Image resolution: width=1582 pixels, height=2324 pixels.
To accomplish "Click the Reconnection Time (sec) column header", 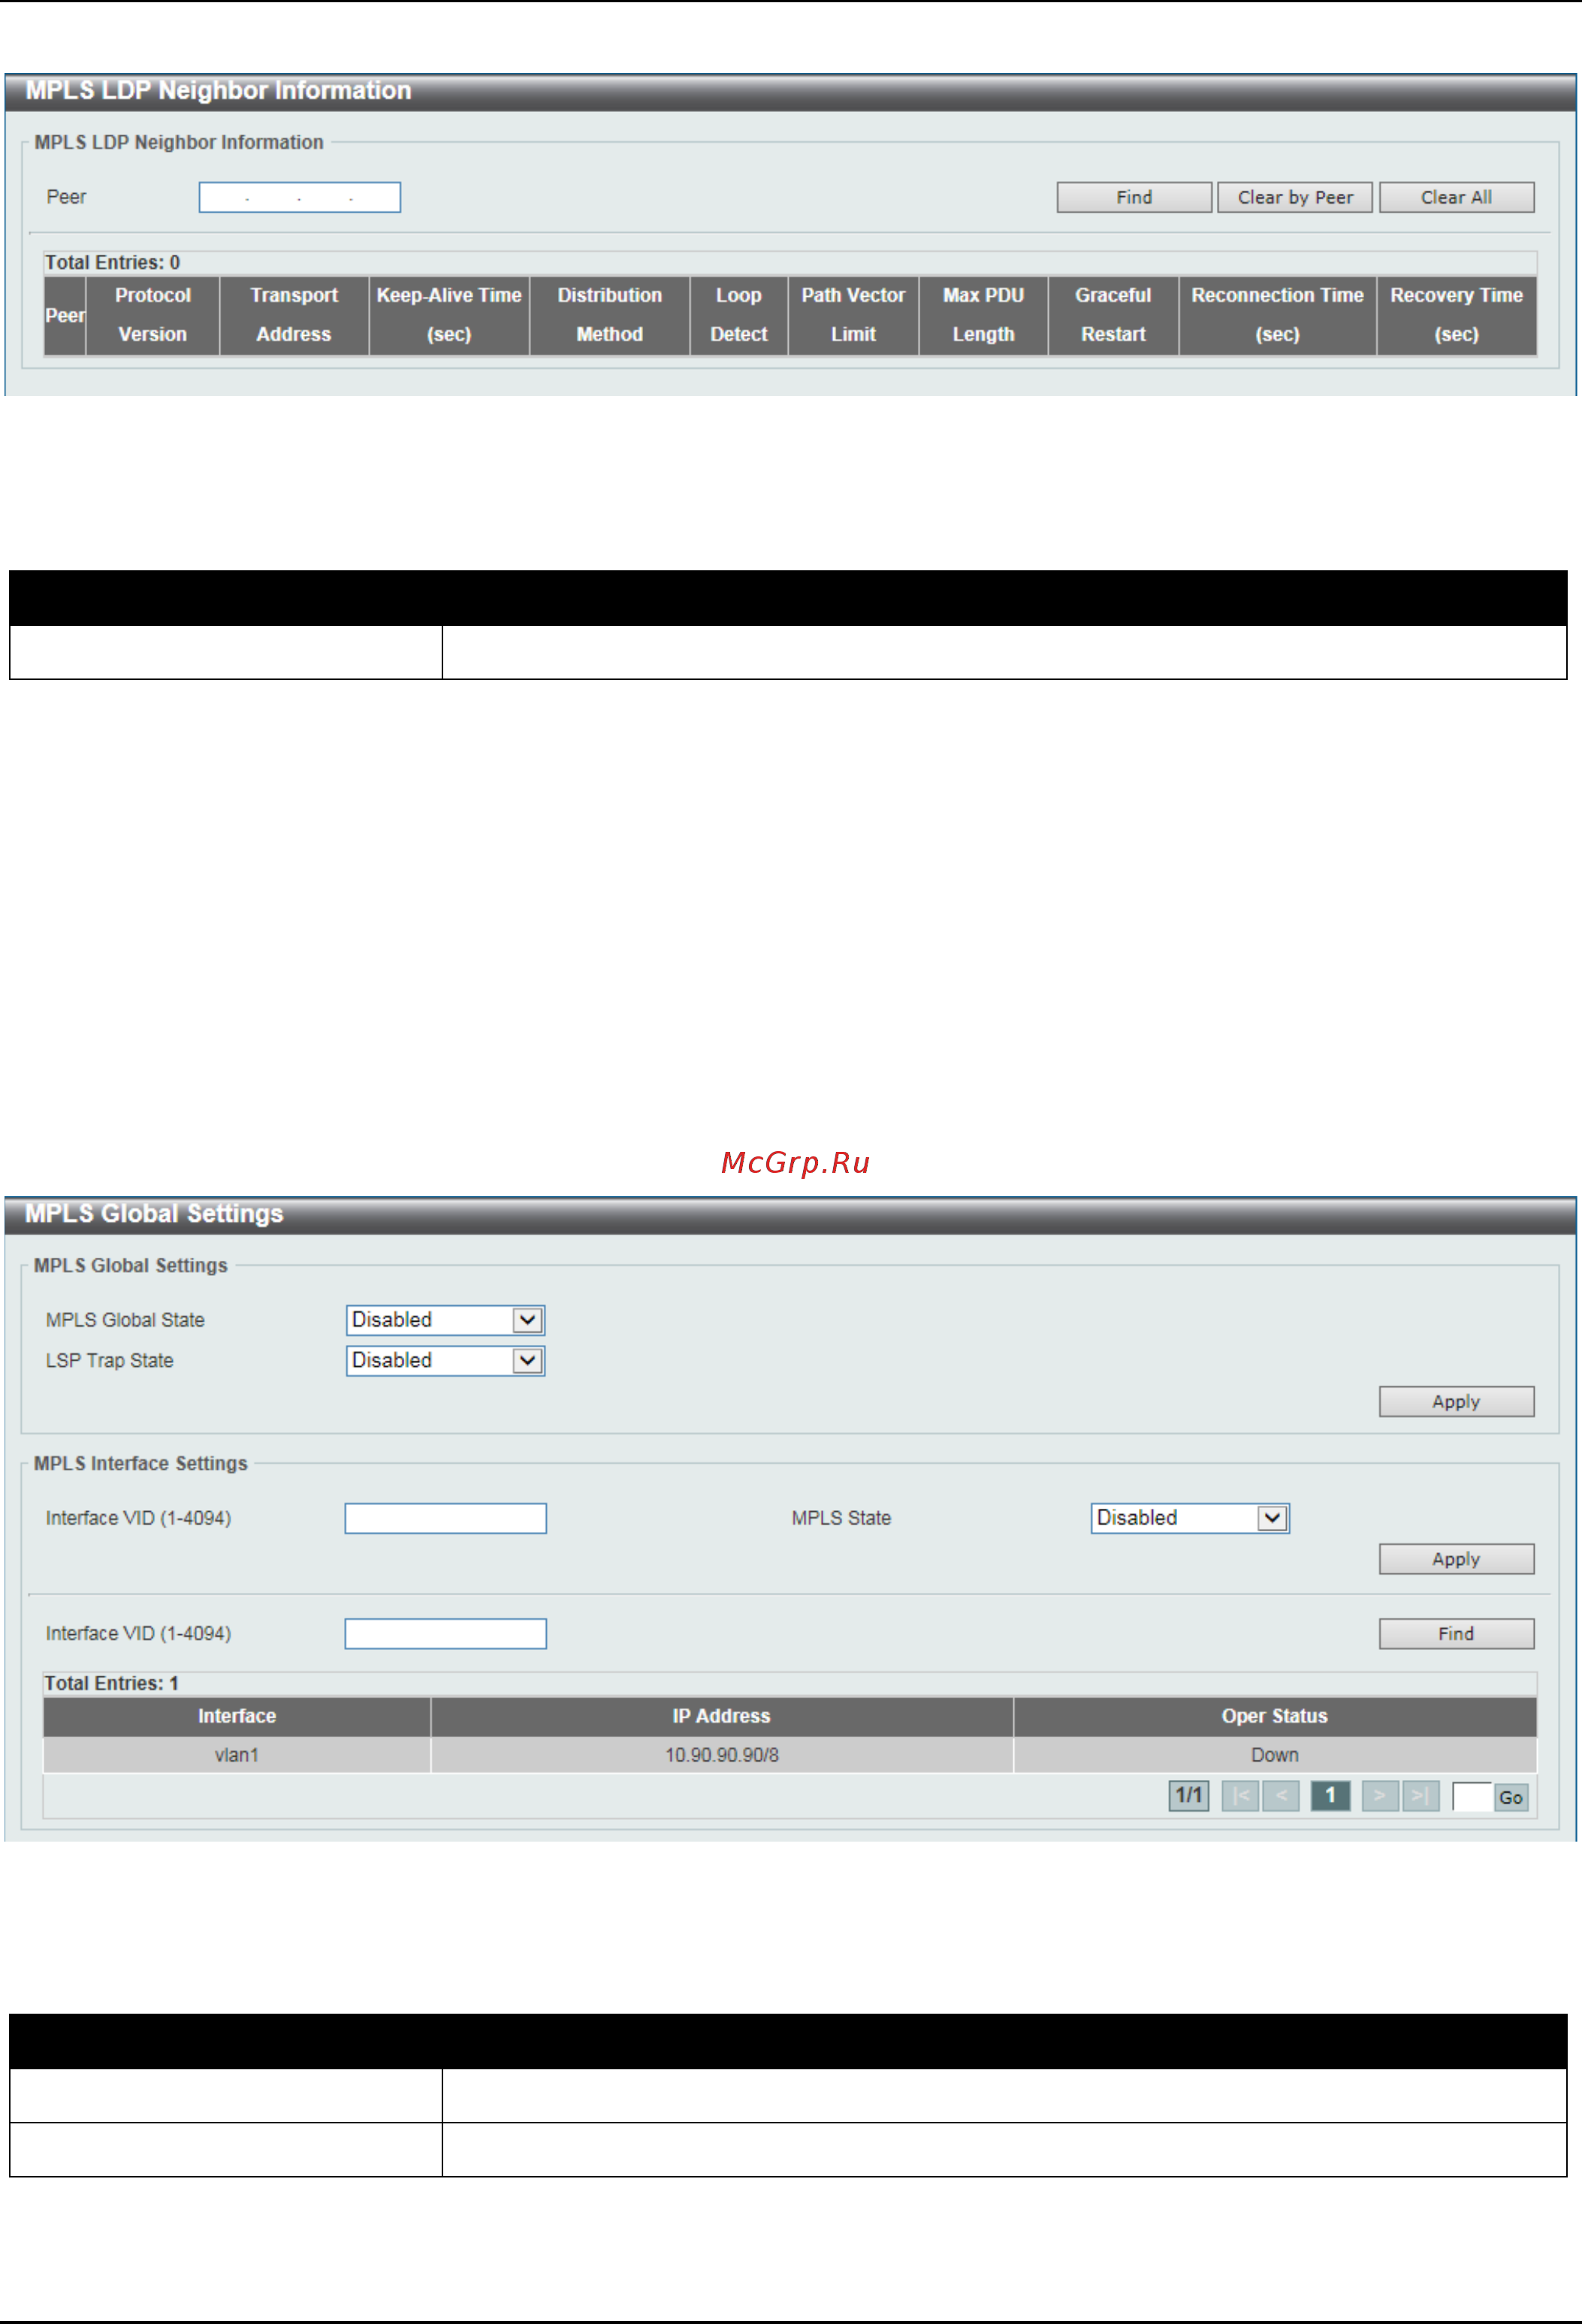I will [x=1278, y=315].
